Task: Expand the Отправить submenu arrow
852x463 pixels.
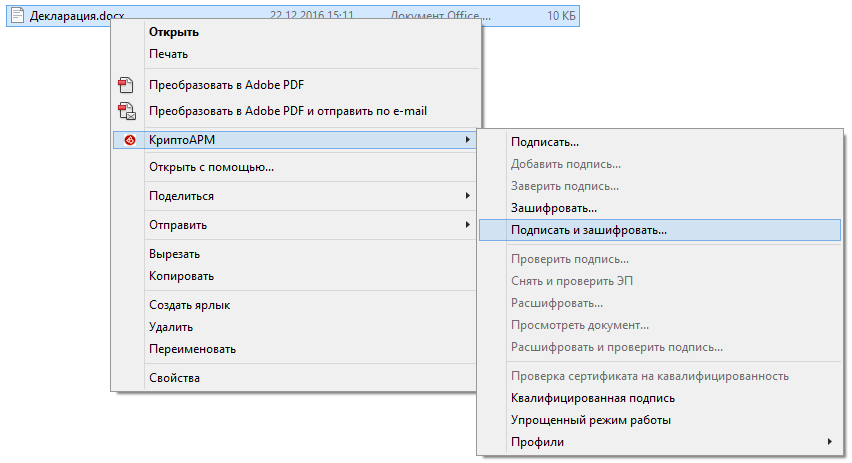Action: [467, 224]
